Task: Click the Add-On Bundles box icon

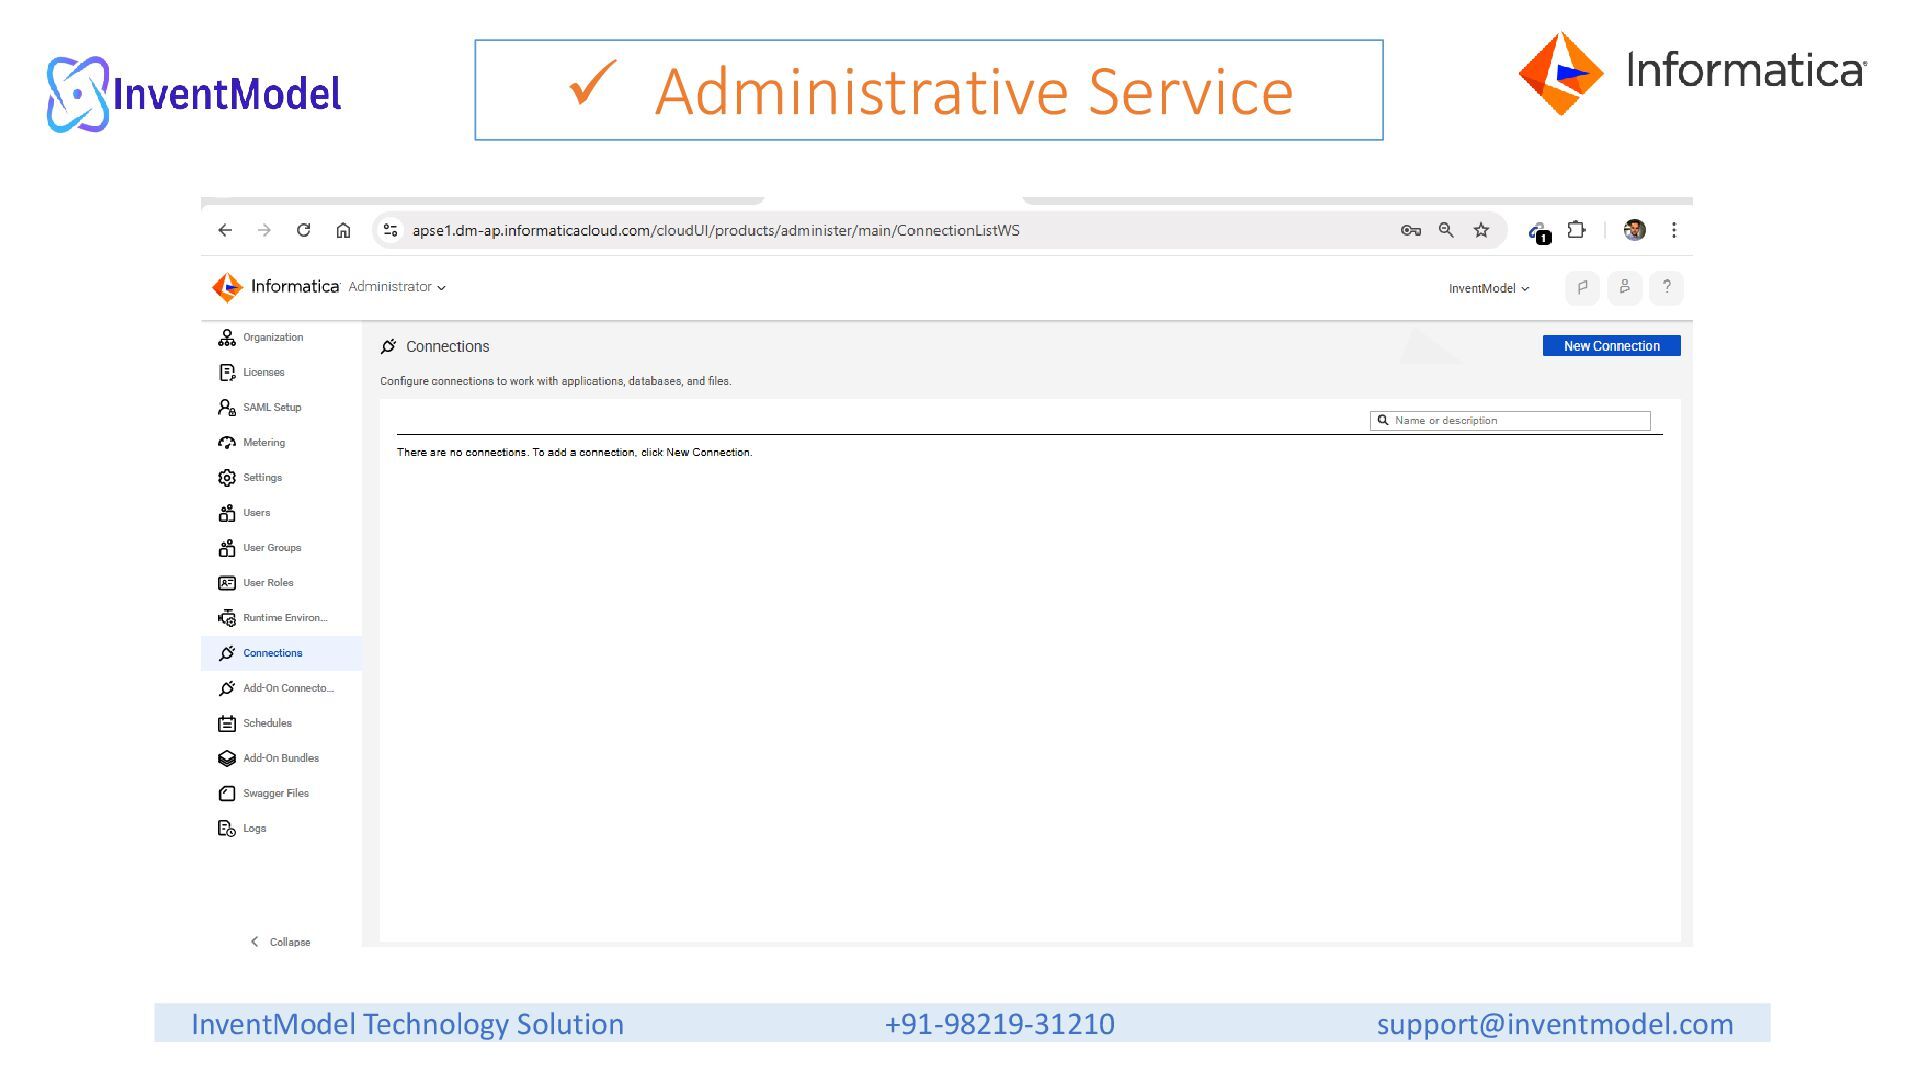Action: tap(227, 758)
